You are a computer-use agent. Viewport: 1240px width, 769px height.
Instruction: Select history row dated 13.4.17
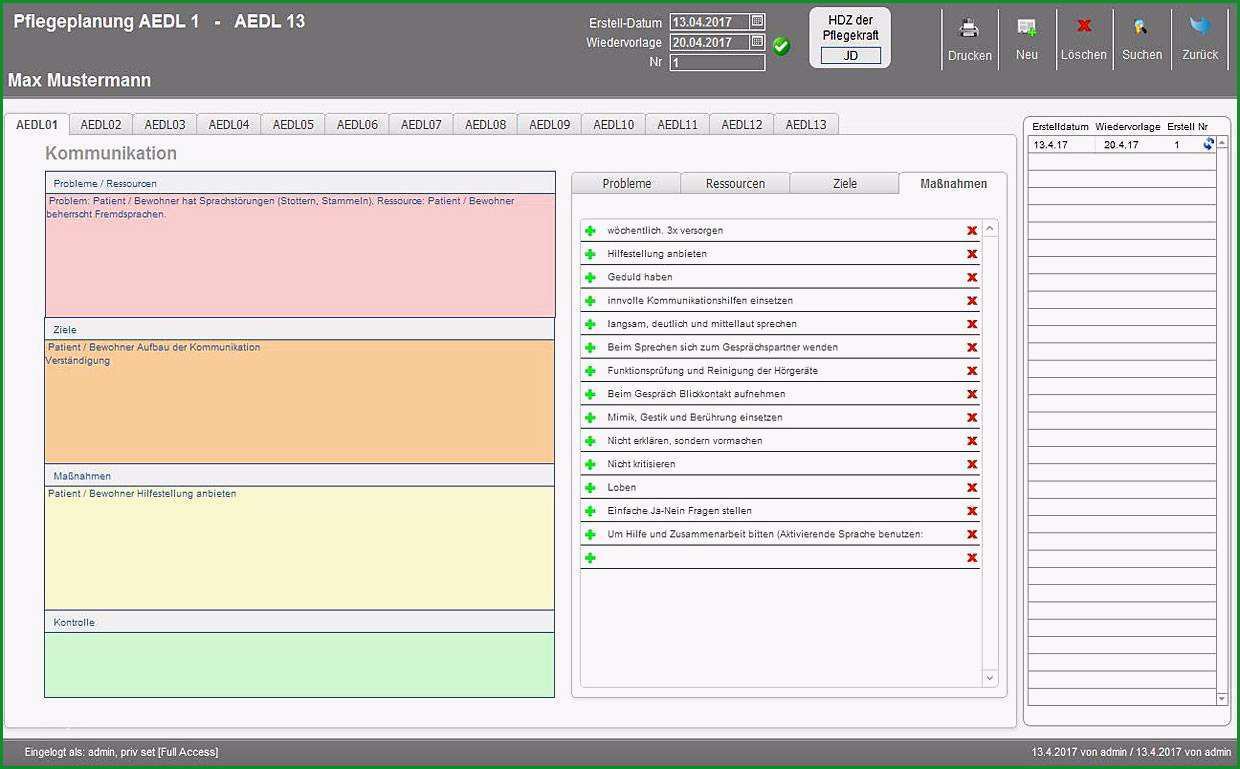click(1122, 145)
